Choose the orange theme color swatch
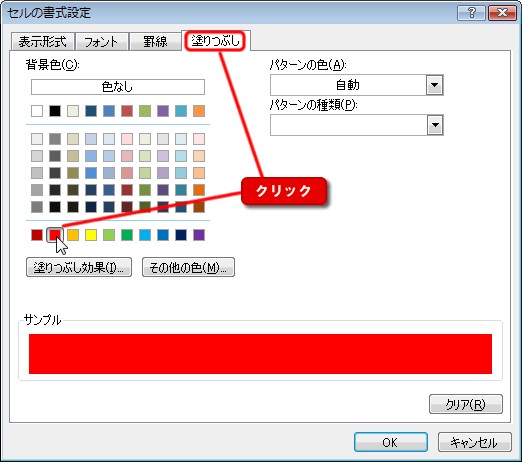522x462 pixels. pos(199,111)
